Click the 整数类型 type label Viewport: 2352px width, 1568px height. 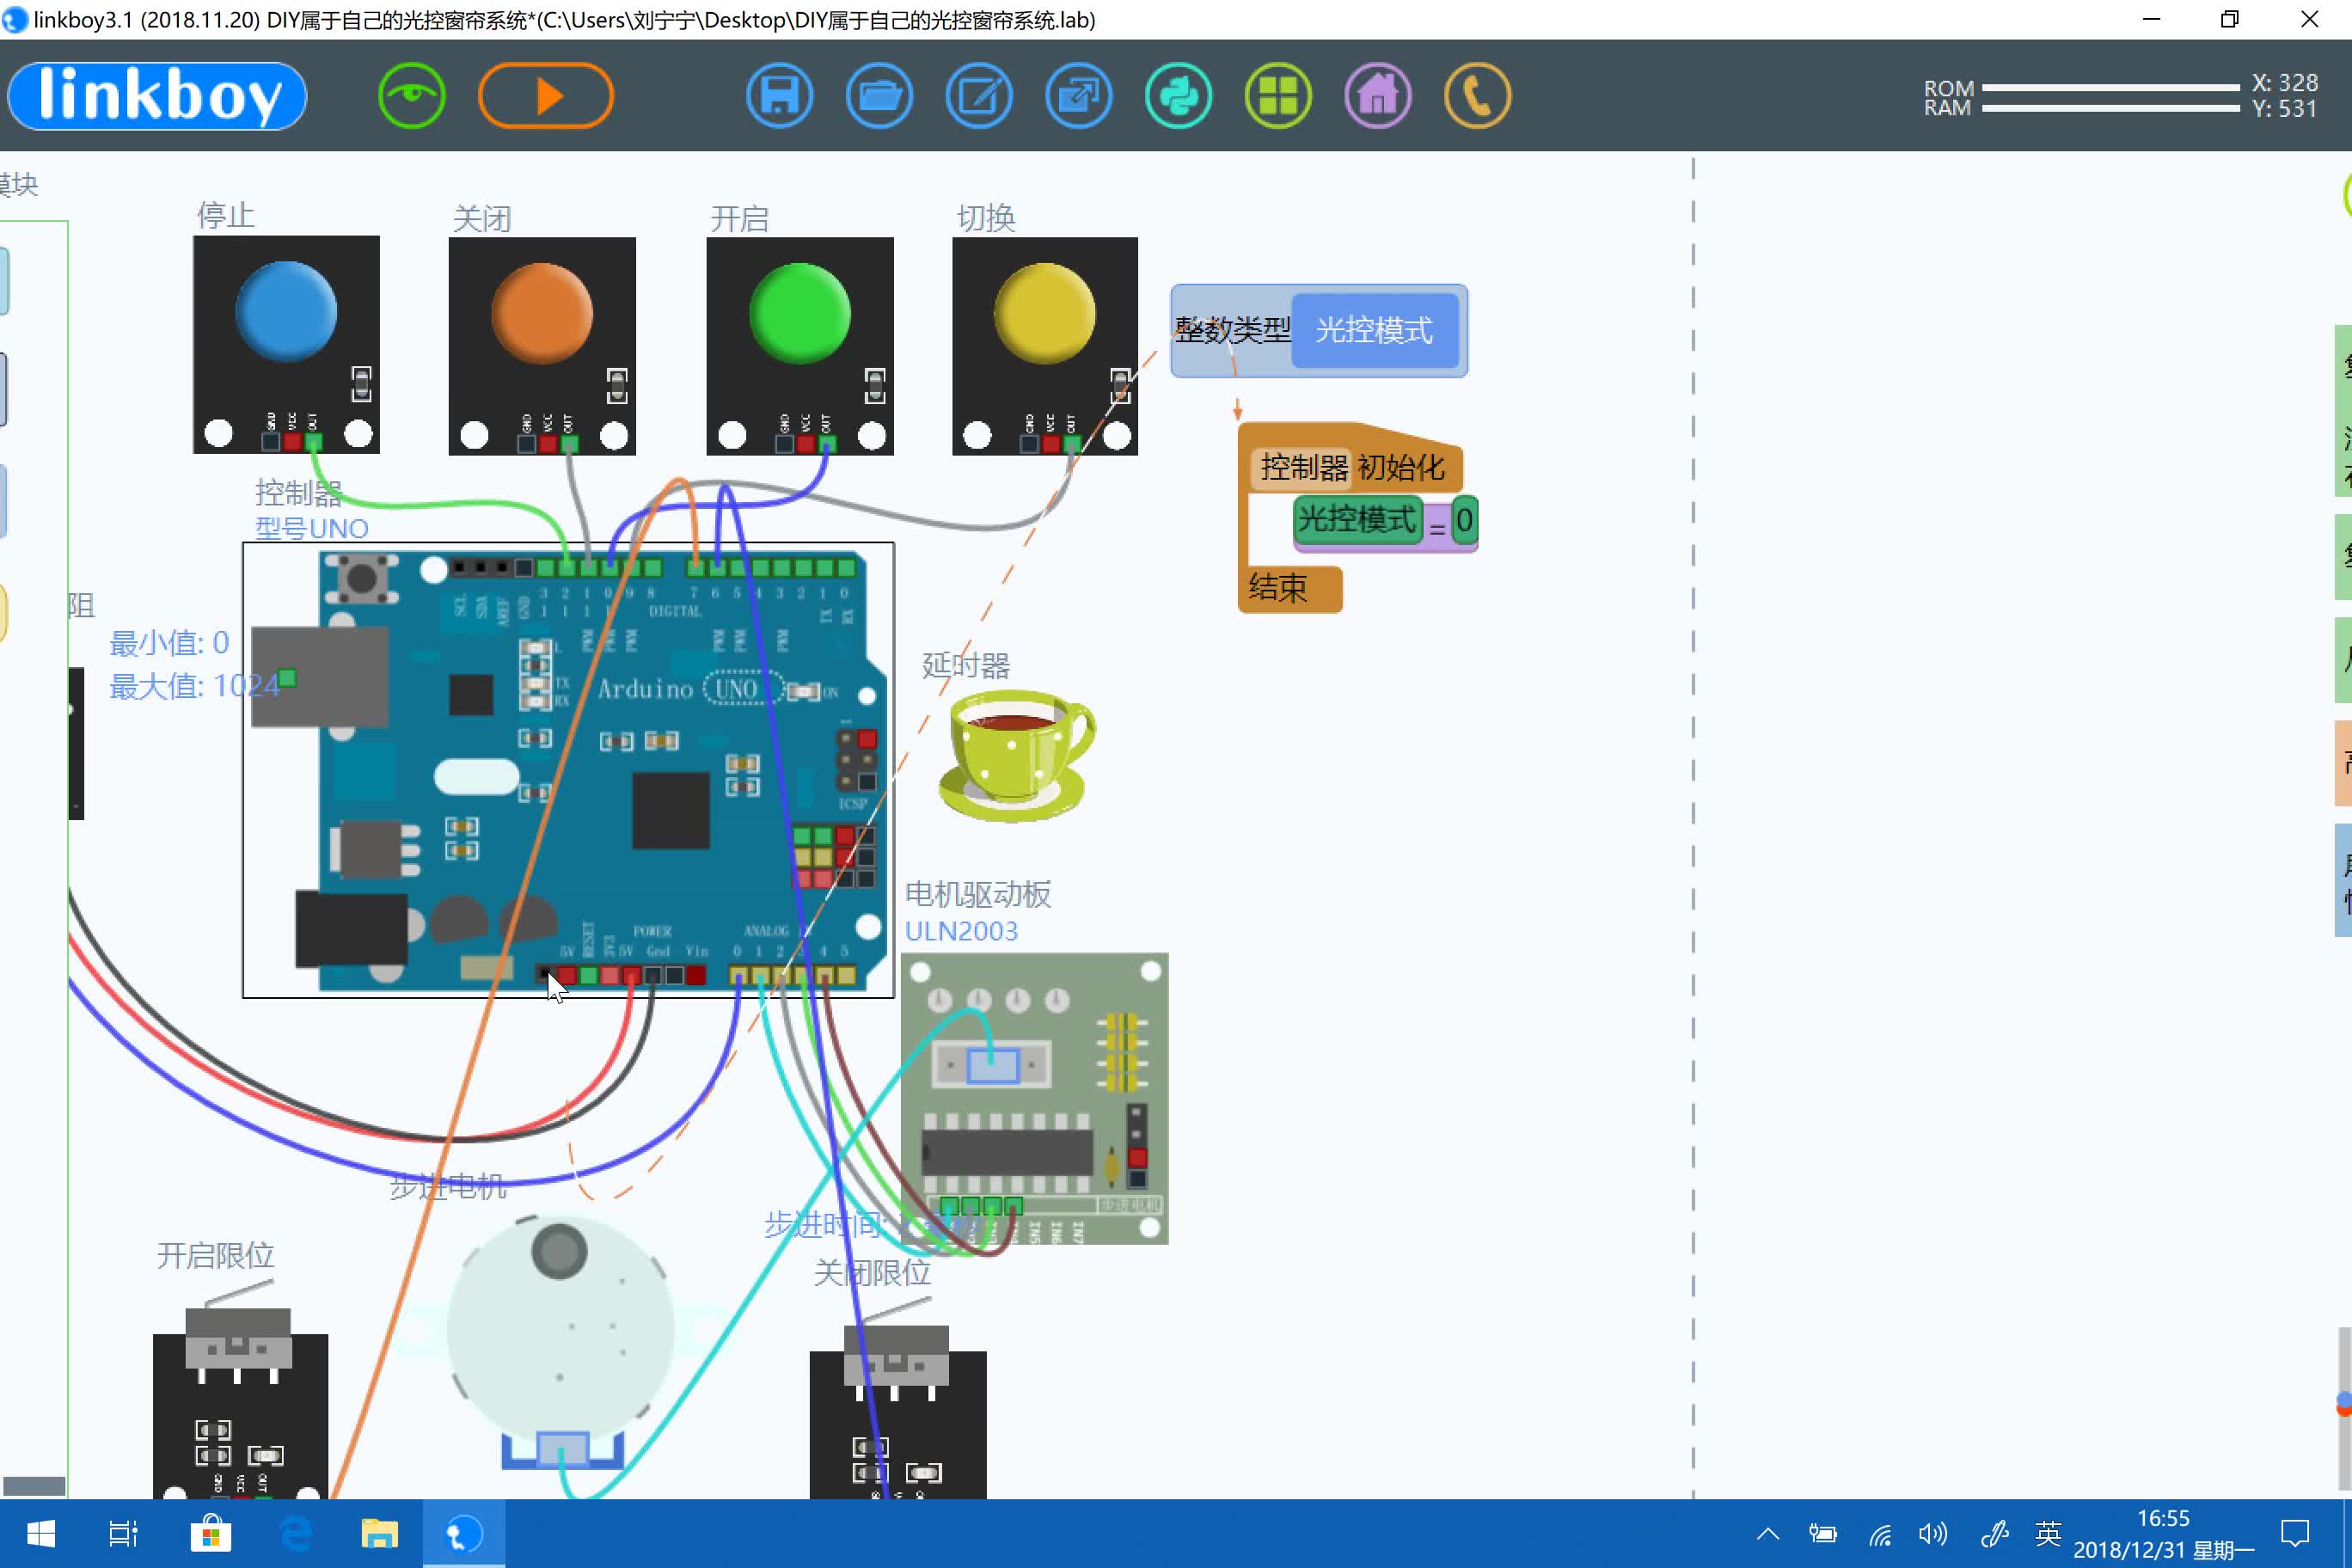[x=1232, y=330]
